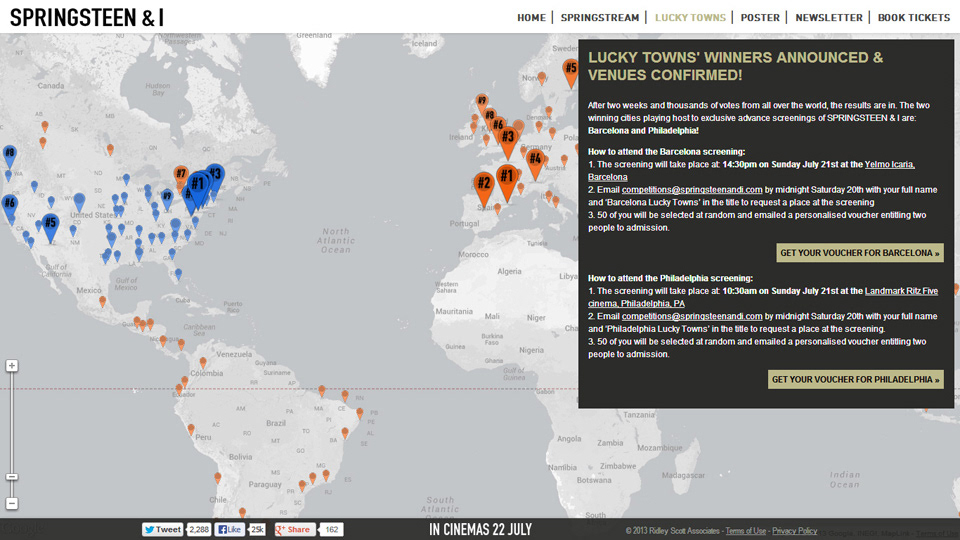Select the orange #4 pin in central Europe
This screenshot has width=960, height=540.
[535, 163]
